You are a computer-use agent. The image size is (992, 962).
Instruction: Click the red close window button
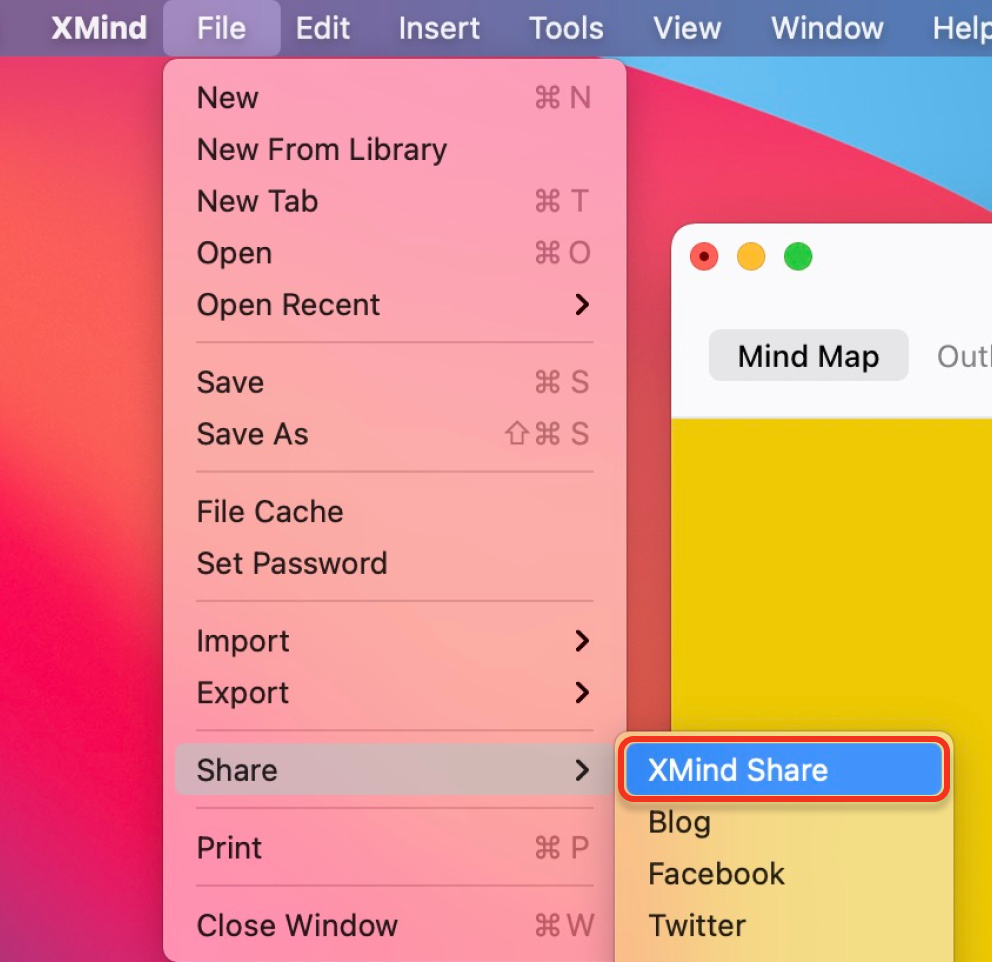click(x=704, y=257)
